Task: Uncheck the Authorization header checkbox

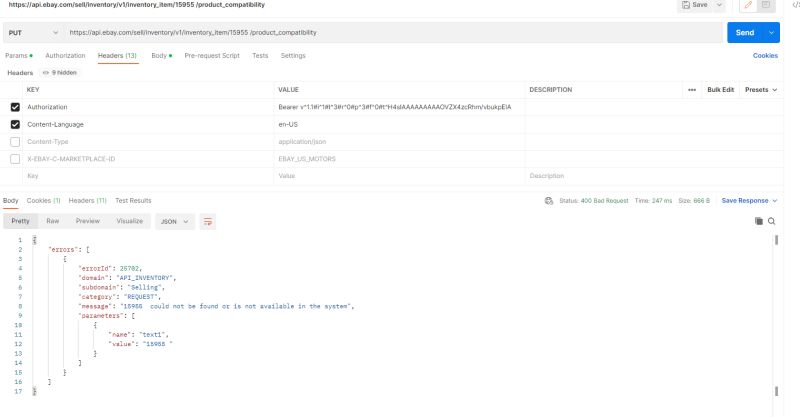Action: pyautogui.click(x=15, y=107)
